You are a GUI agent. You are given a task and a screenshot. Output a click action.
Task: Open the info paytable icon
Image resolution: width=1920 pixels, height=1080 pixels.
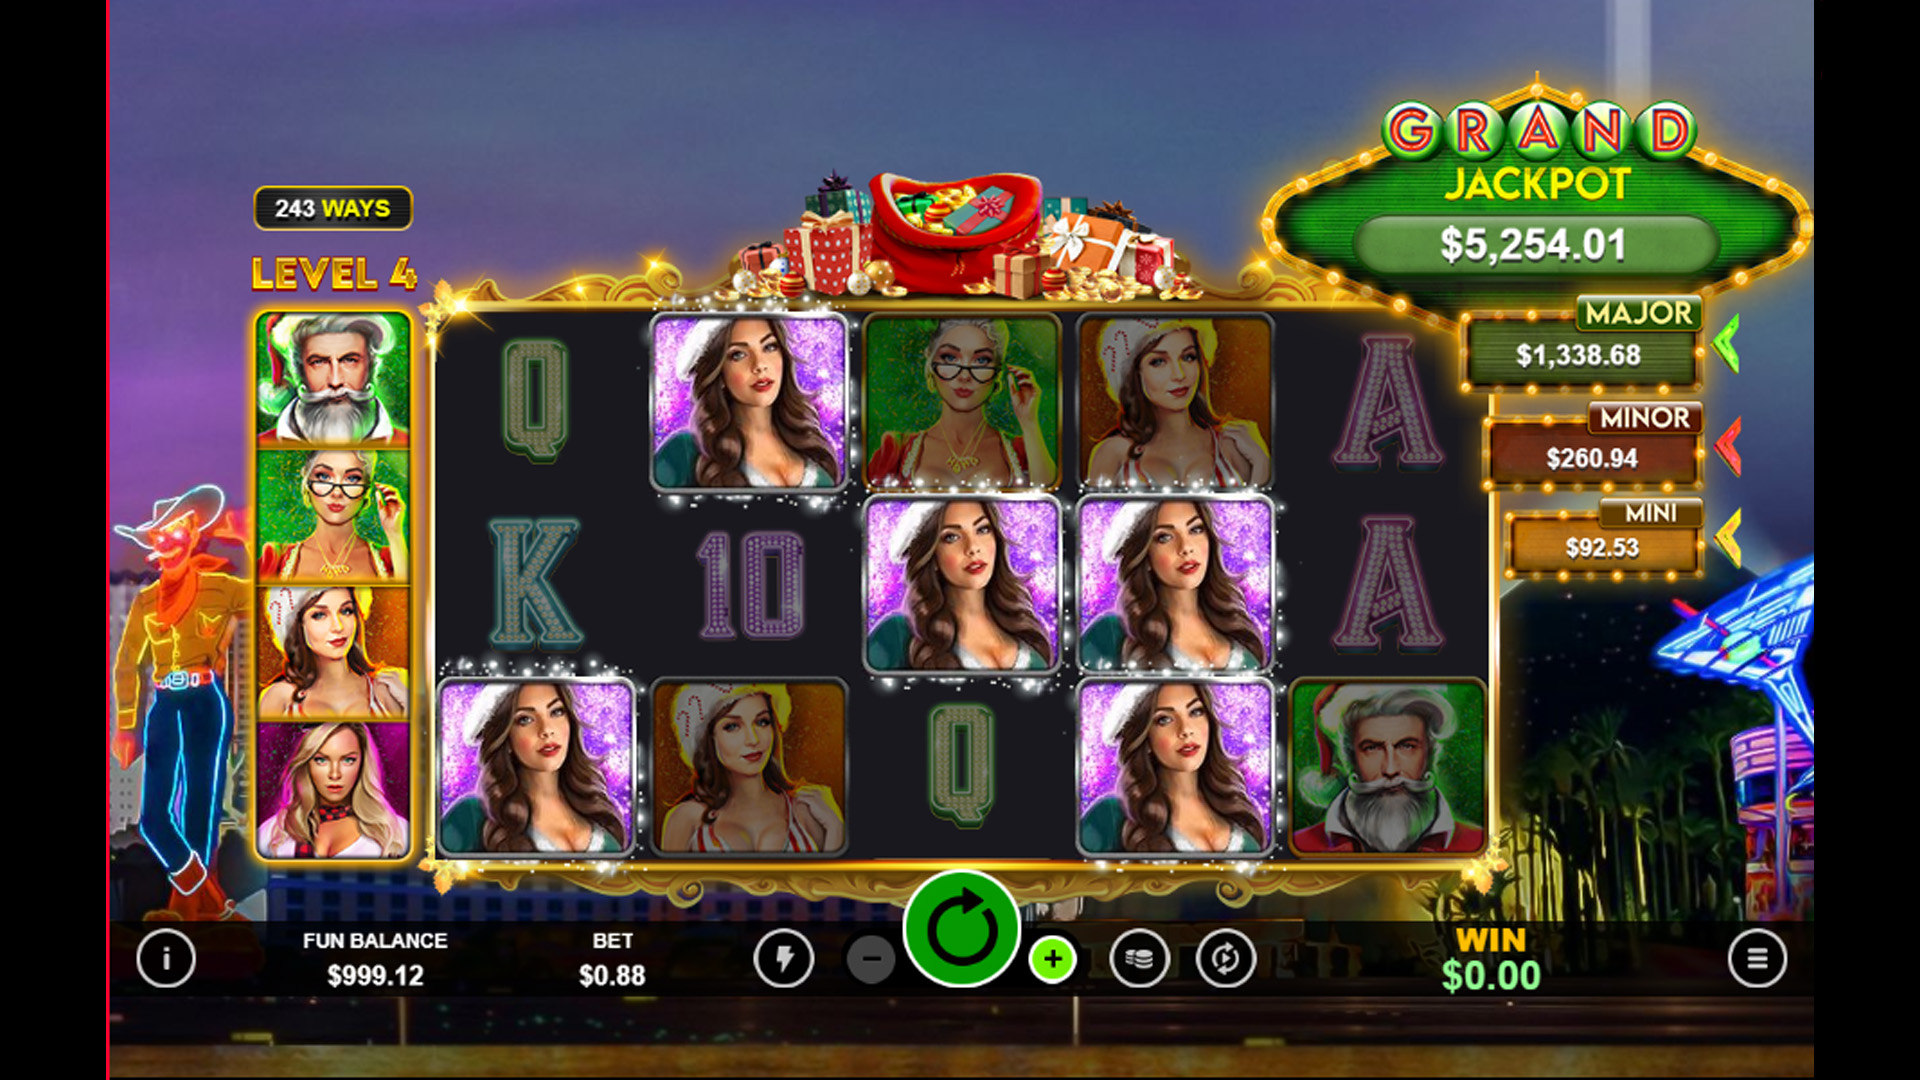point(166,958)
